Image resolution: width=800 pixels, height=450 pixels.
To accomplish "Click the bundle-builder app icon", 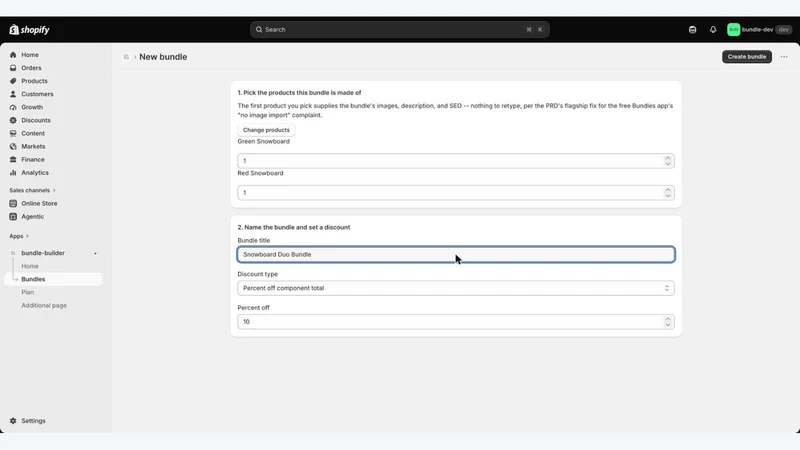I will pyautogui.click(x=13, y=253).
